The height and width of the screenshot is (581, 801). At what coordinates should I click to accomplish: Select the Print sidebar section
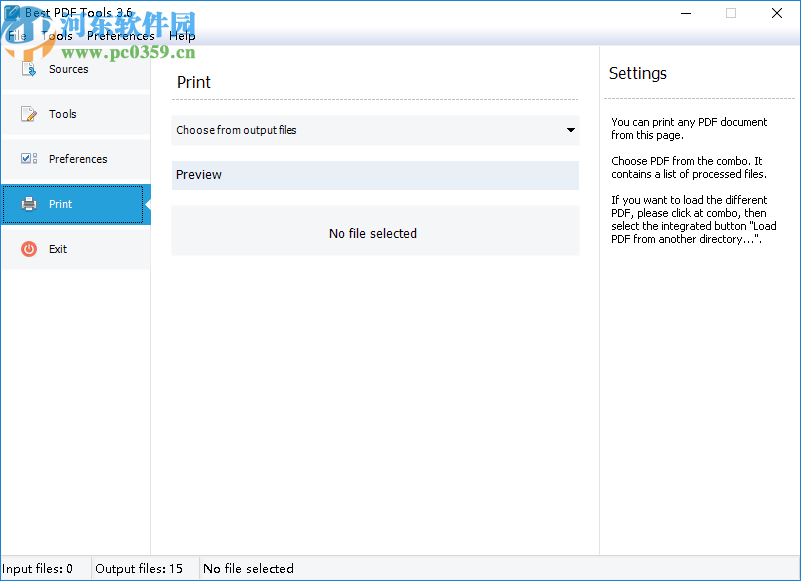pos(76,204)
